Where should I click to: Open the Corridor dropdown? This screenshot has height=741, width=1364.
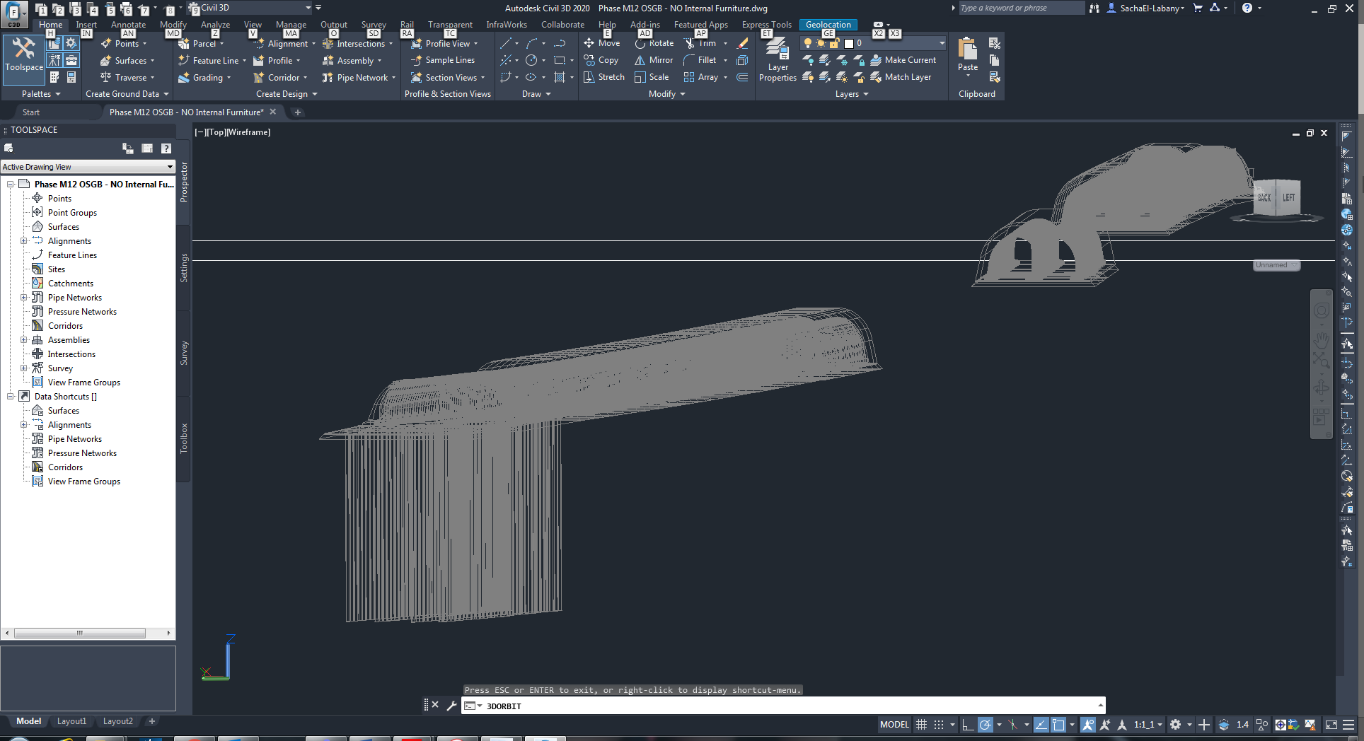(x=278, y=77)
